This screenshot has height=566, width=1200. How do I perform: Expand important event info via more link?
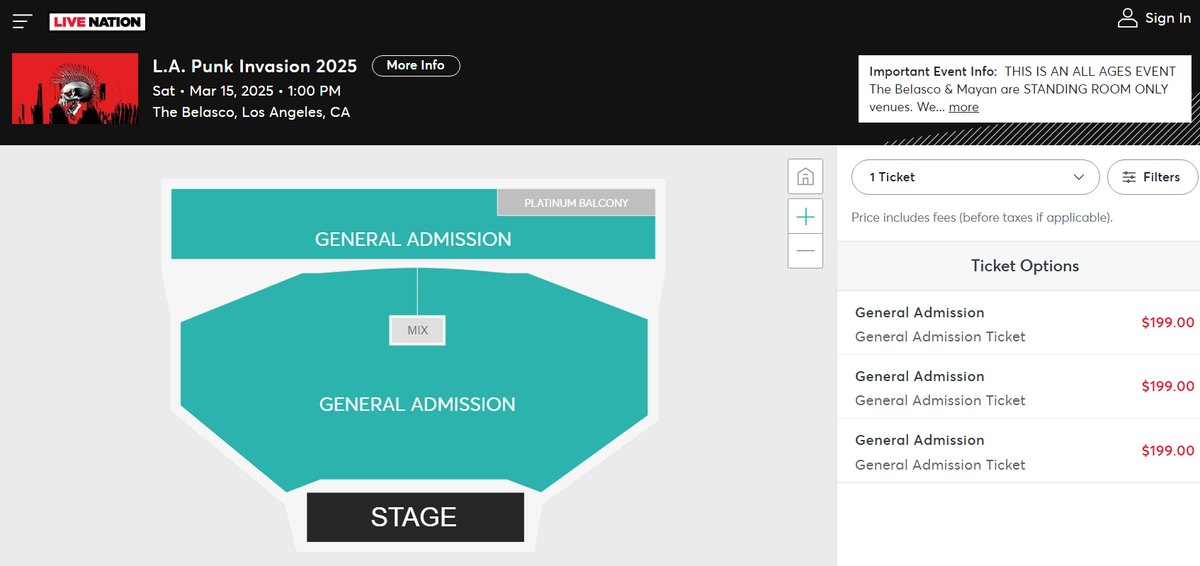pyautogui.click(x=963, y=107)
